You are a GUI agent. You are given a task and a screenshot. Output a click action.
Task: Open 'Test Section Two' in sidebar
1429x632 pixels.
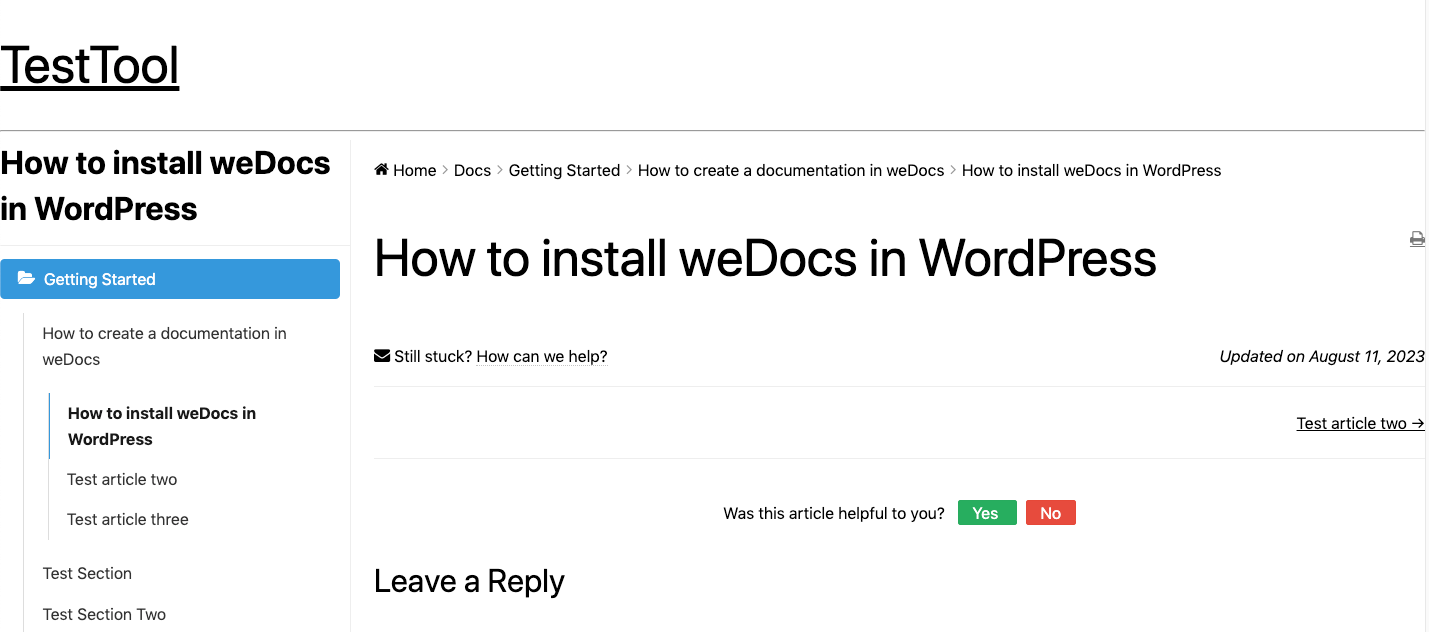[x=104, y=614]
